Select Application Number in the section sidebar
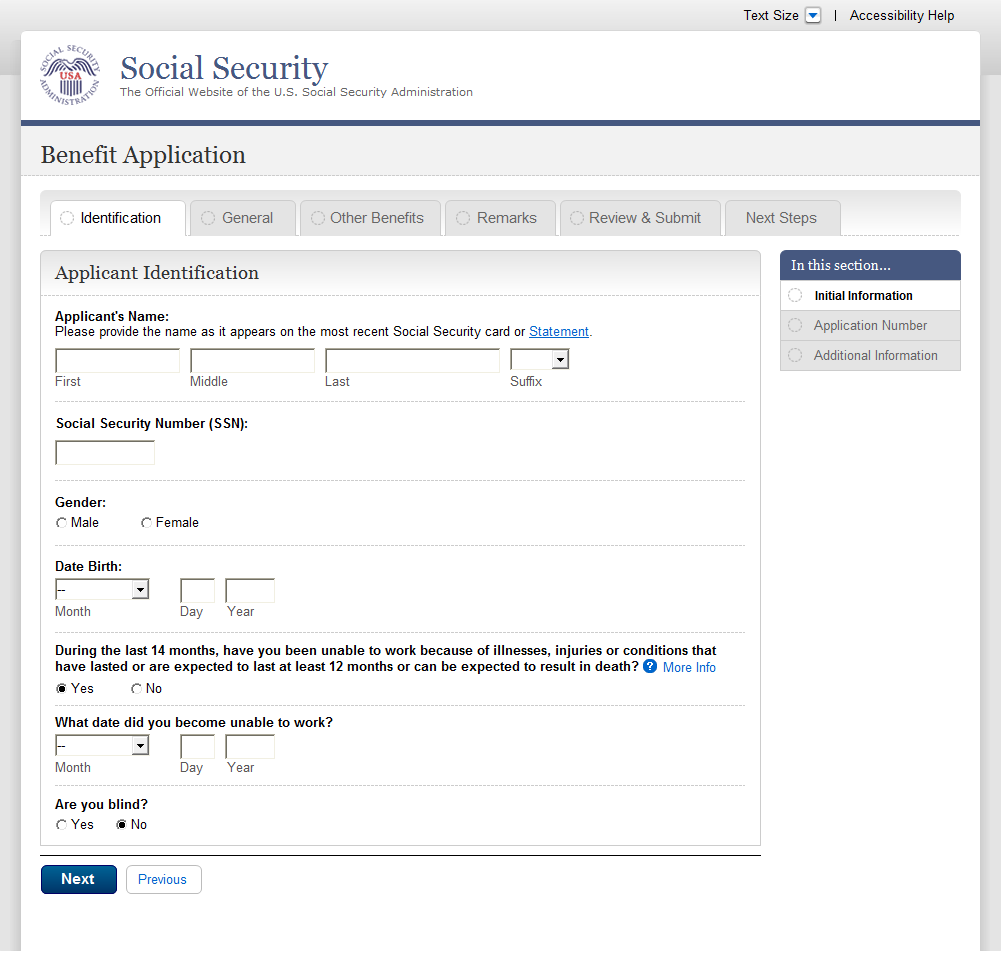Viewport: 1008px width, 958px height. pyautogui.click(x=870, y=326)
